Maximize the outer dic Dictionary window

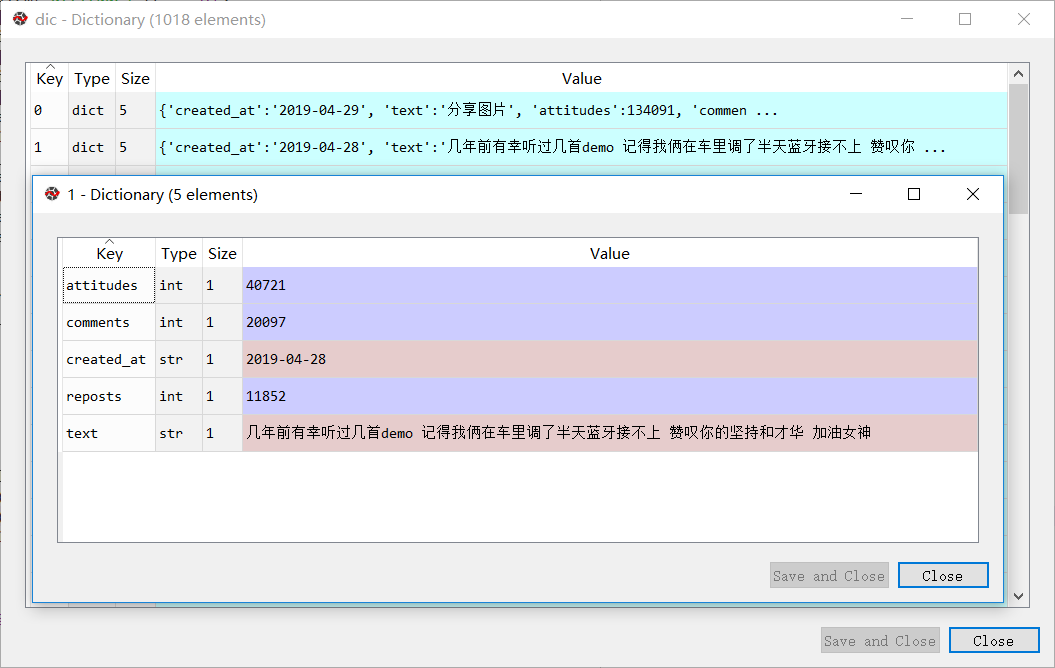965,19
